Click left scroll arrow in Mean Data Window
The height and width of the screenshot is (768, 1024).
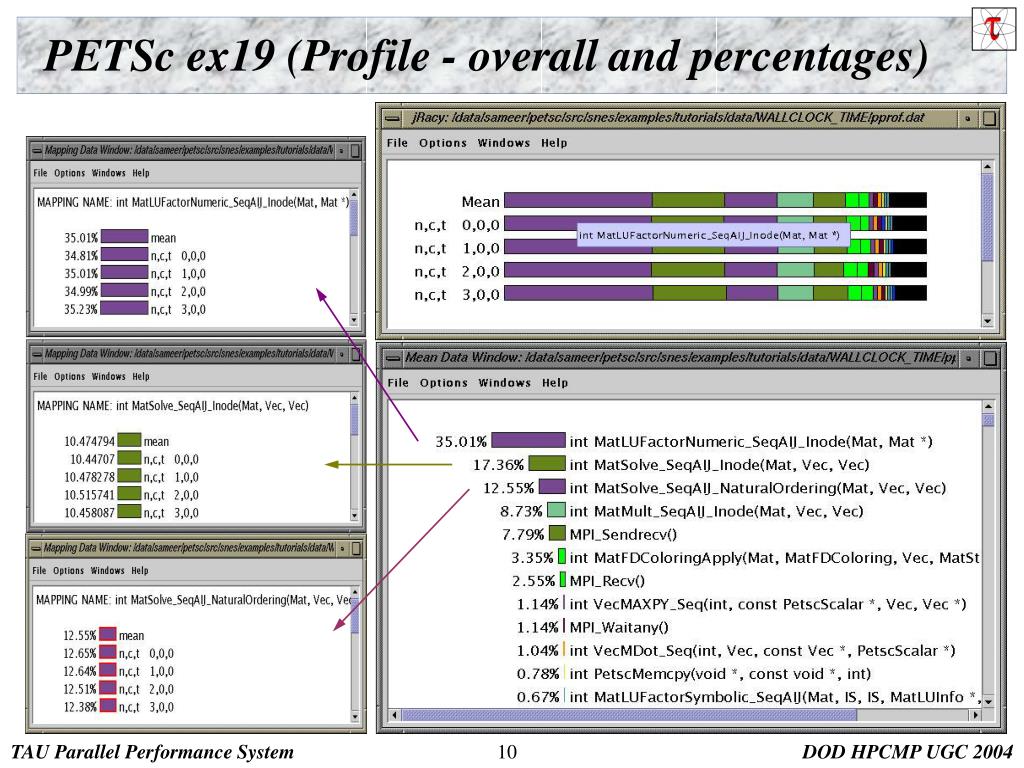(x=394, y=715)
